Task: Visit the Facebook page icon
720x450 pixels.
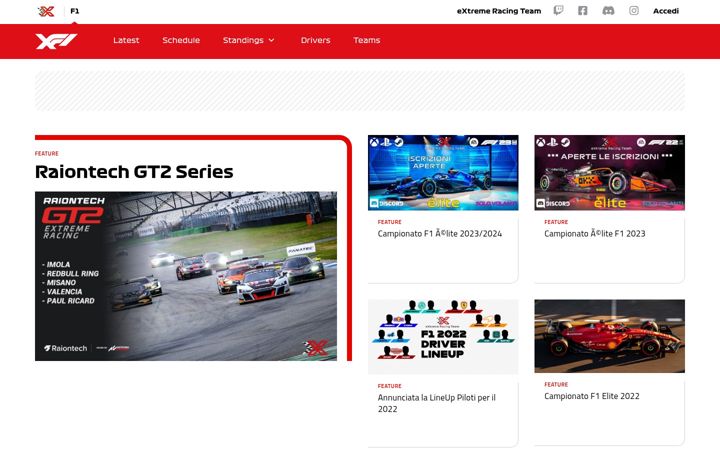Action: (x=583, y=11)
